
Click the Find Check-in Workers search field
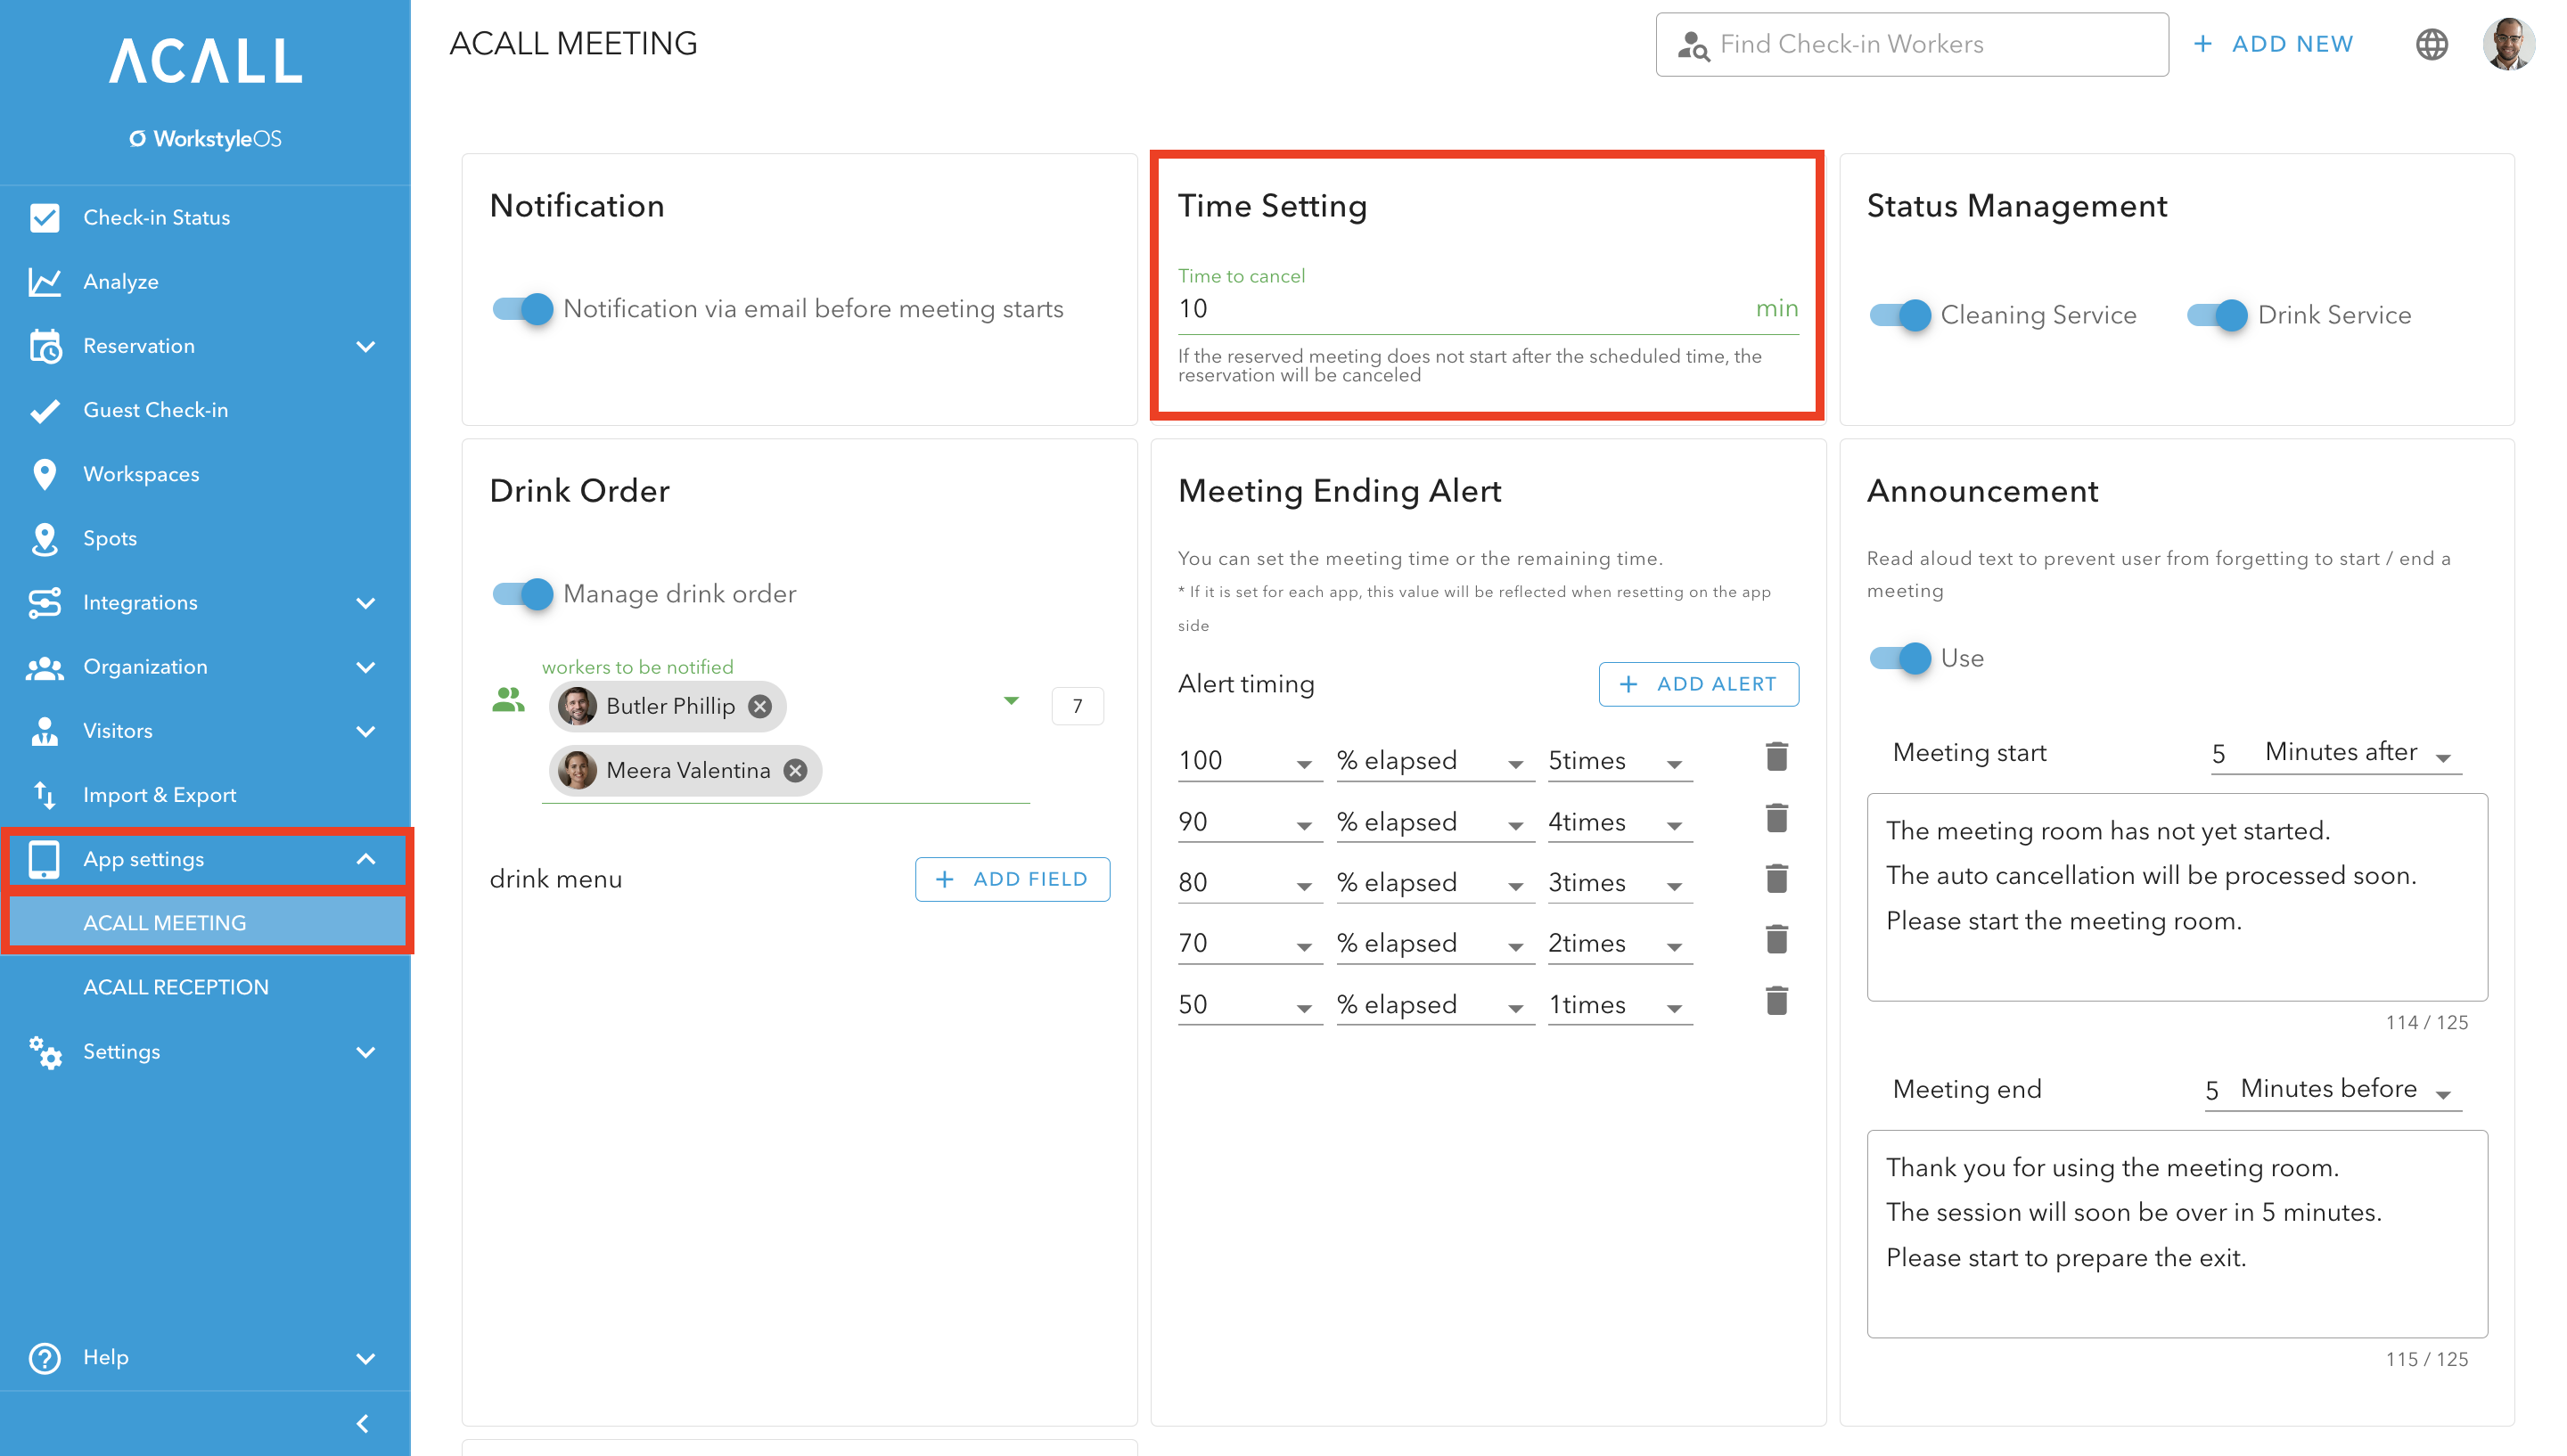pos(1911,44)
